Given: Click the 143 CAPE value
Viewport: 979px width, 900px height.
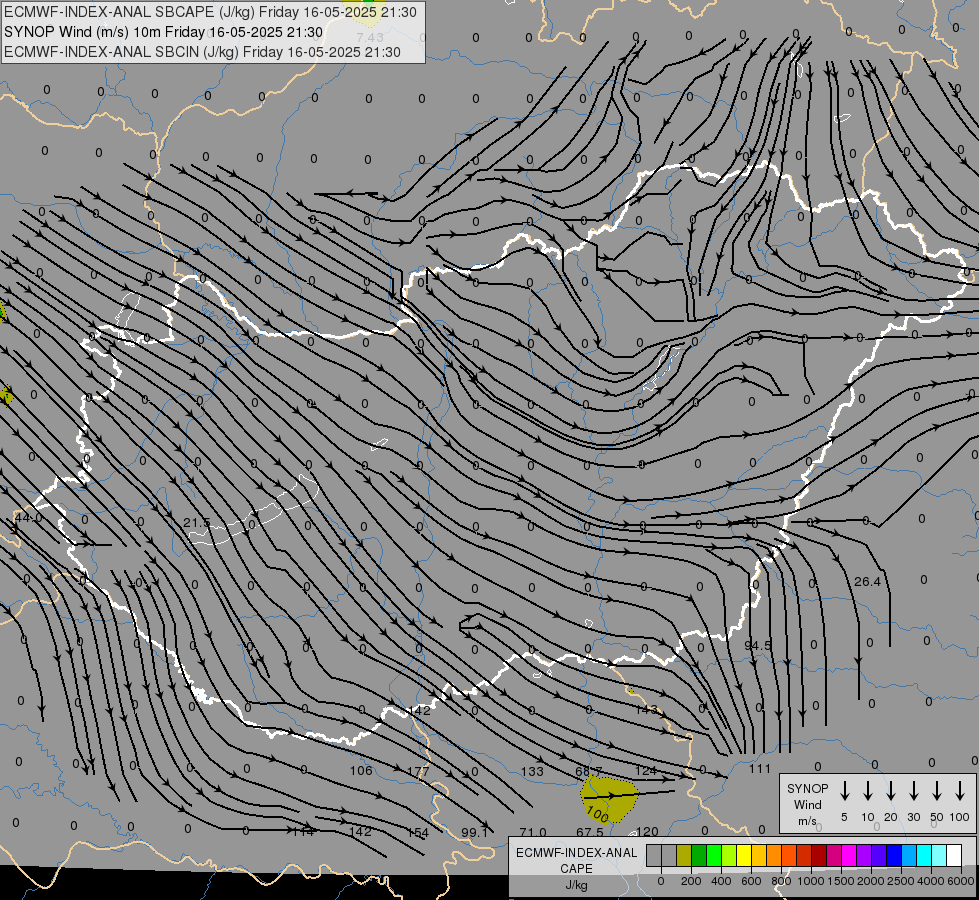Looking at the screenshot, I should 647,710.
